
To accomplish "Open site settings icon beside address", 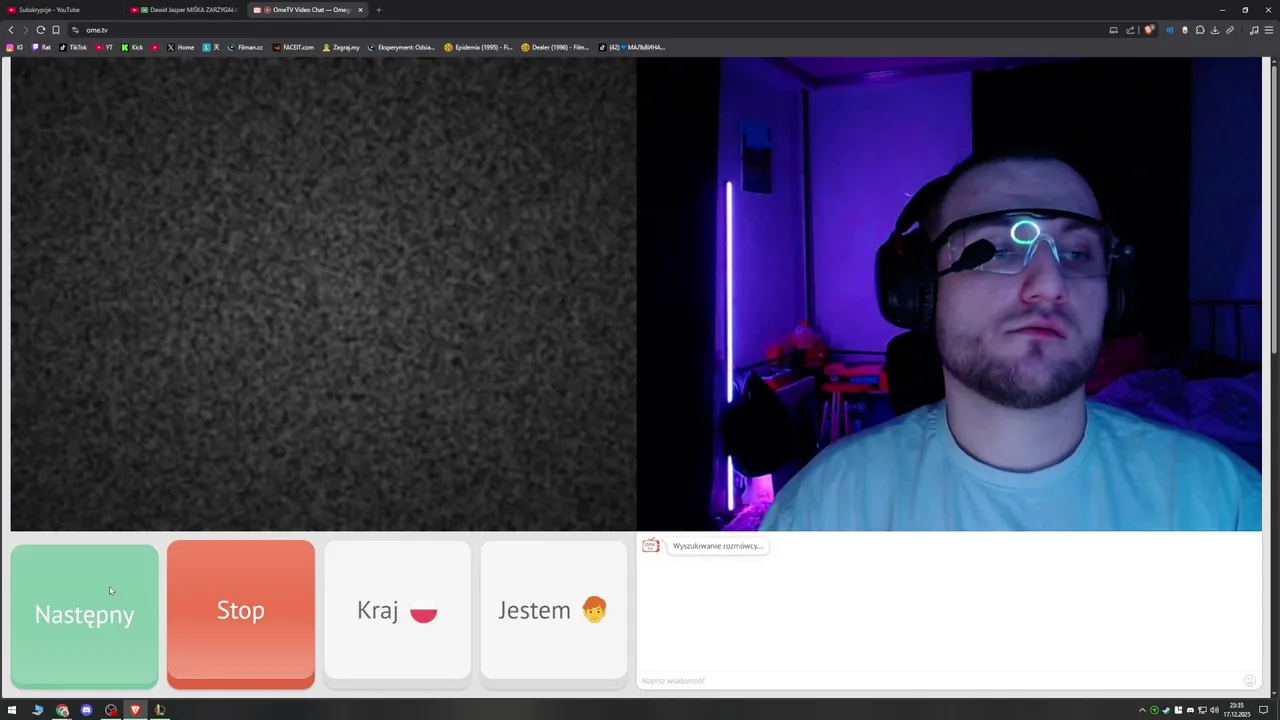I will click(75, 30).
